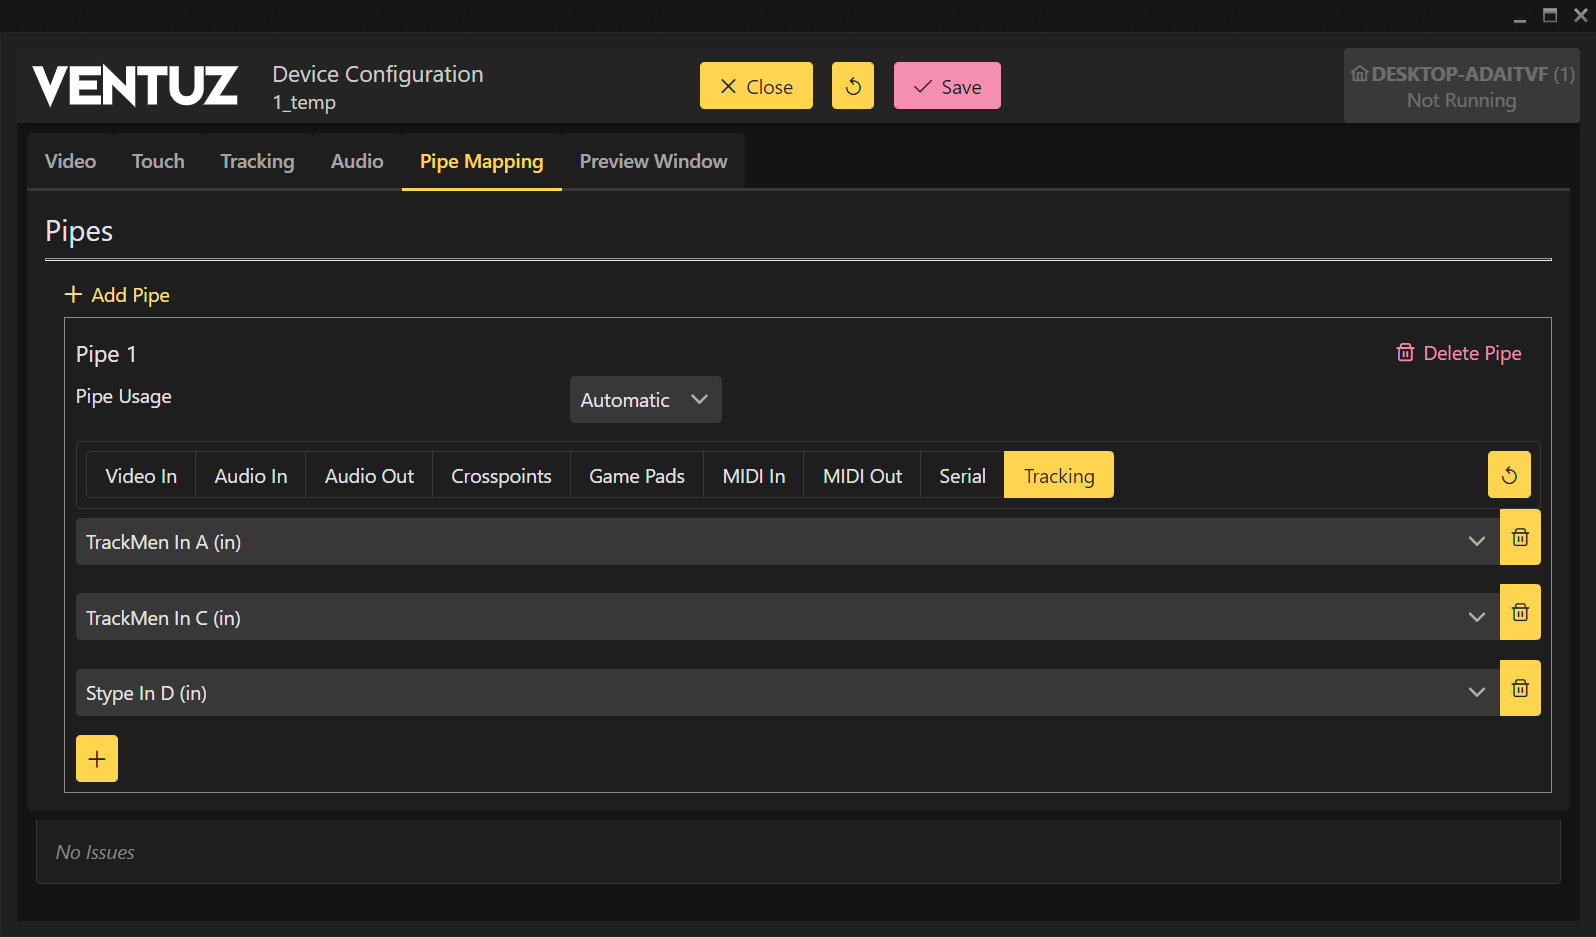Click the Ventuz logo
Viewport: 1596px width, 937px height.
point(135,86)
